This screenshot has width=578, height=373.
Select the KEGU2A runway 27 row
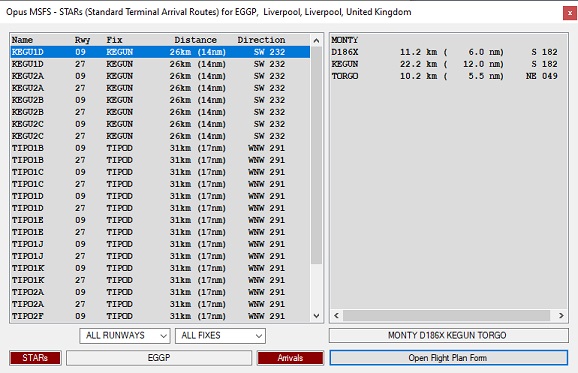[x=160, y=88]
